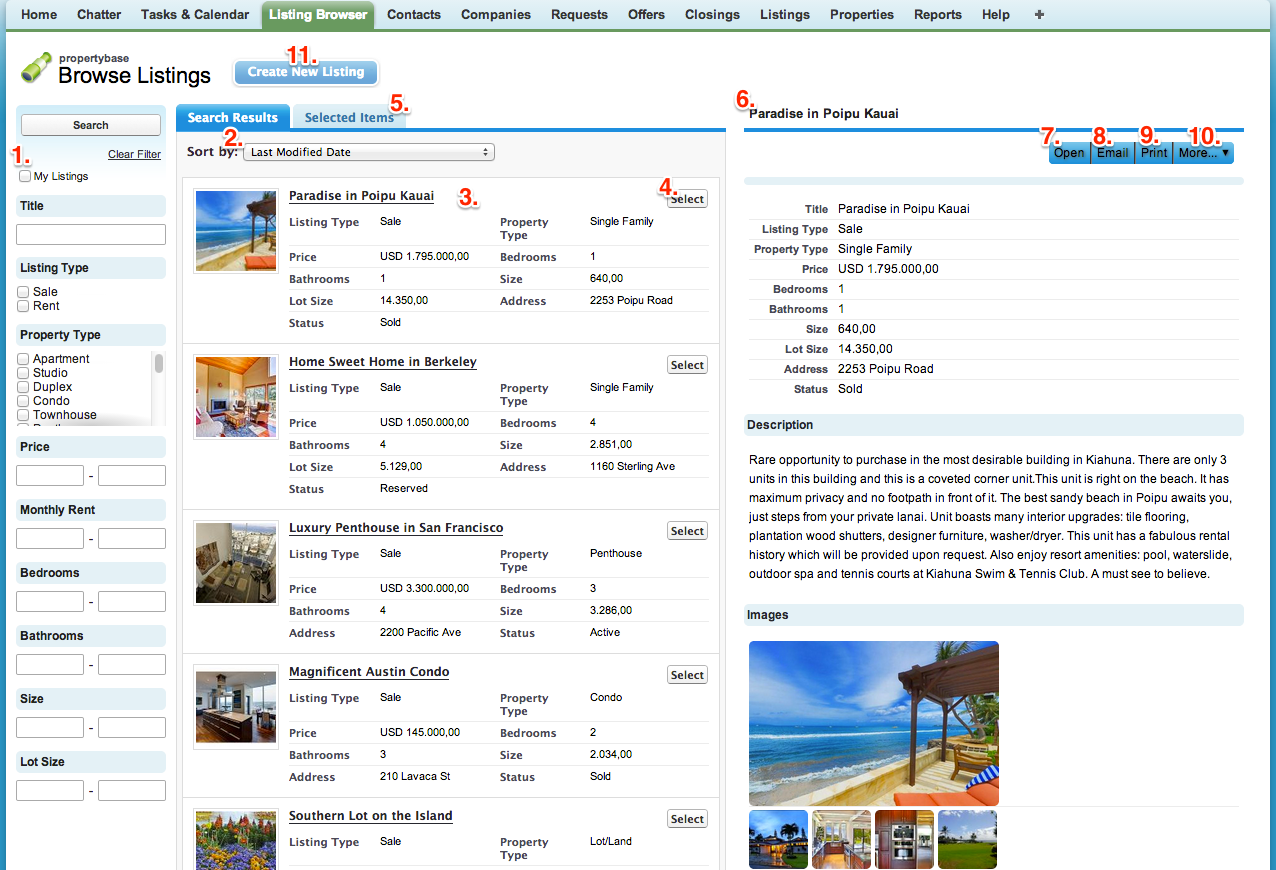This screenshot has width=1276, height=870.
Task: Check the Condo property type filter
Action: pyautogui.click(x=23, y=401)
